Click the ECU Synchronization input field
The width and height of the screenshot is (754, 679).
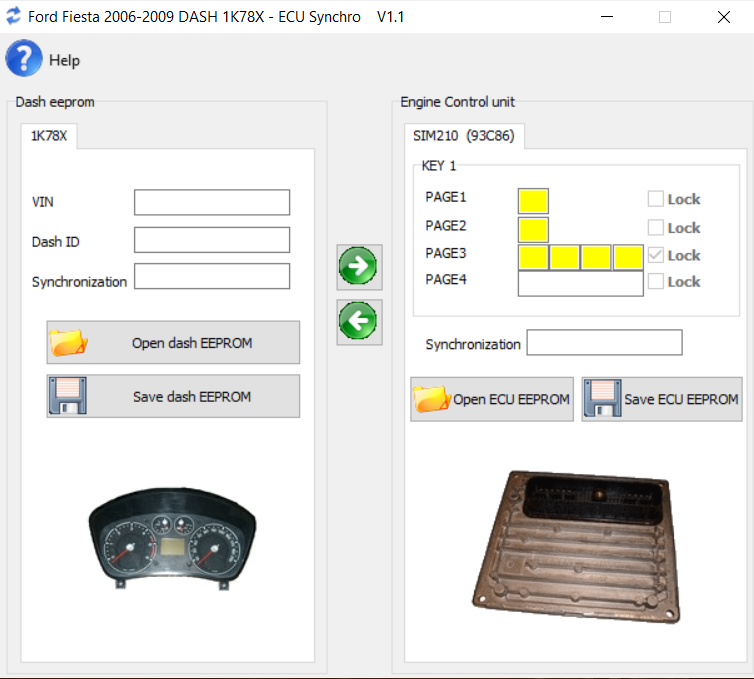coord(604,343)
